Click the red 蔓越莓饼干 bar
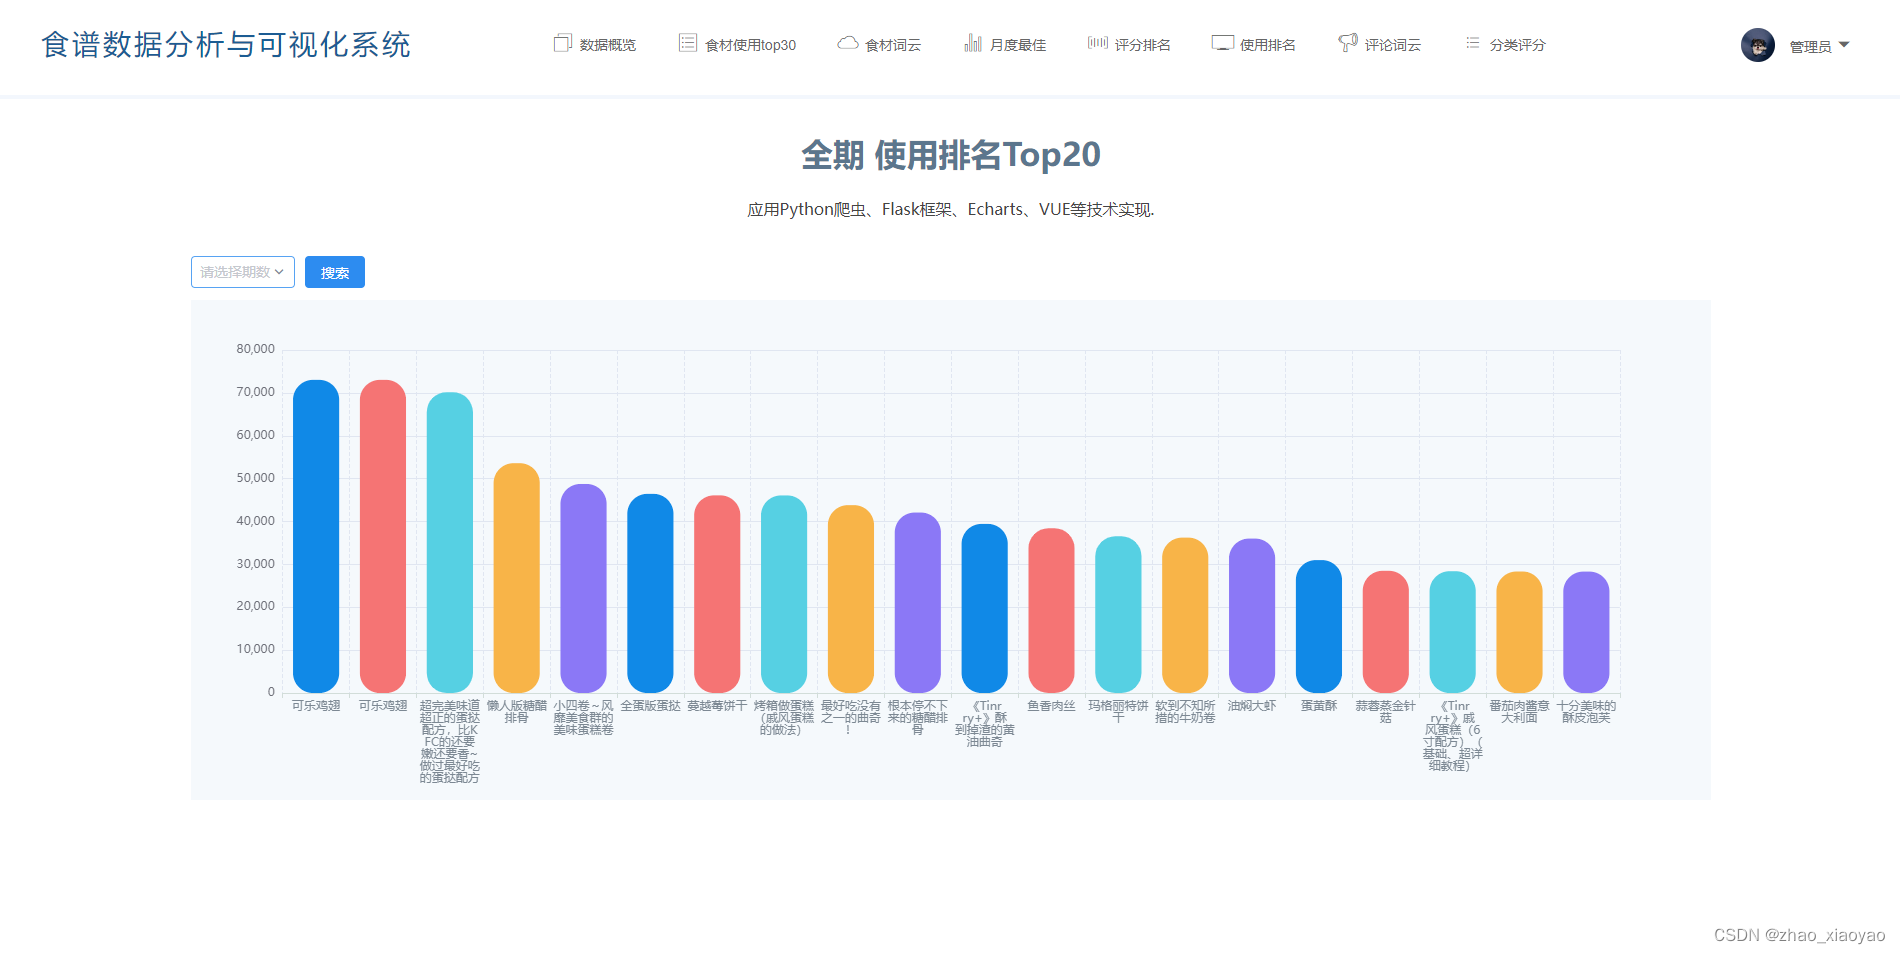Screen dimensions: 1900x954 click(x=717, y=594)
